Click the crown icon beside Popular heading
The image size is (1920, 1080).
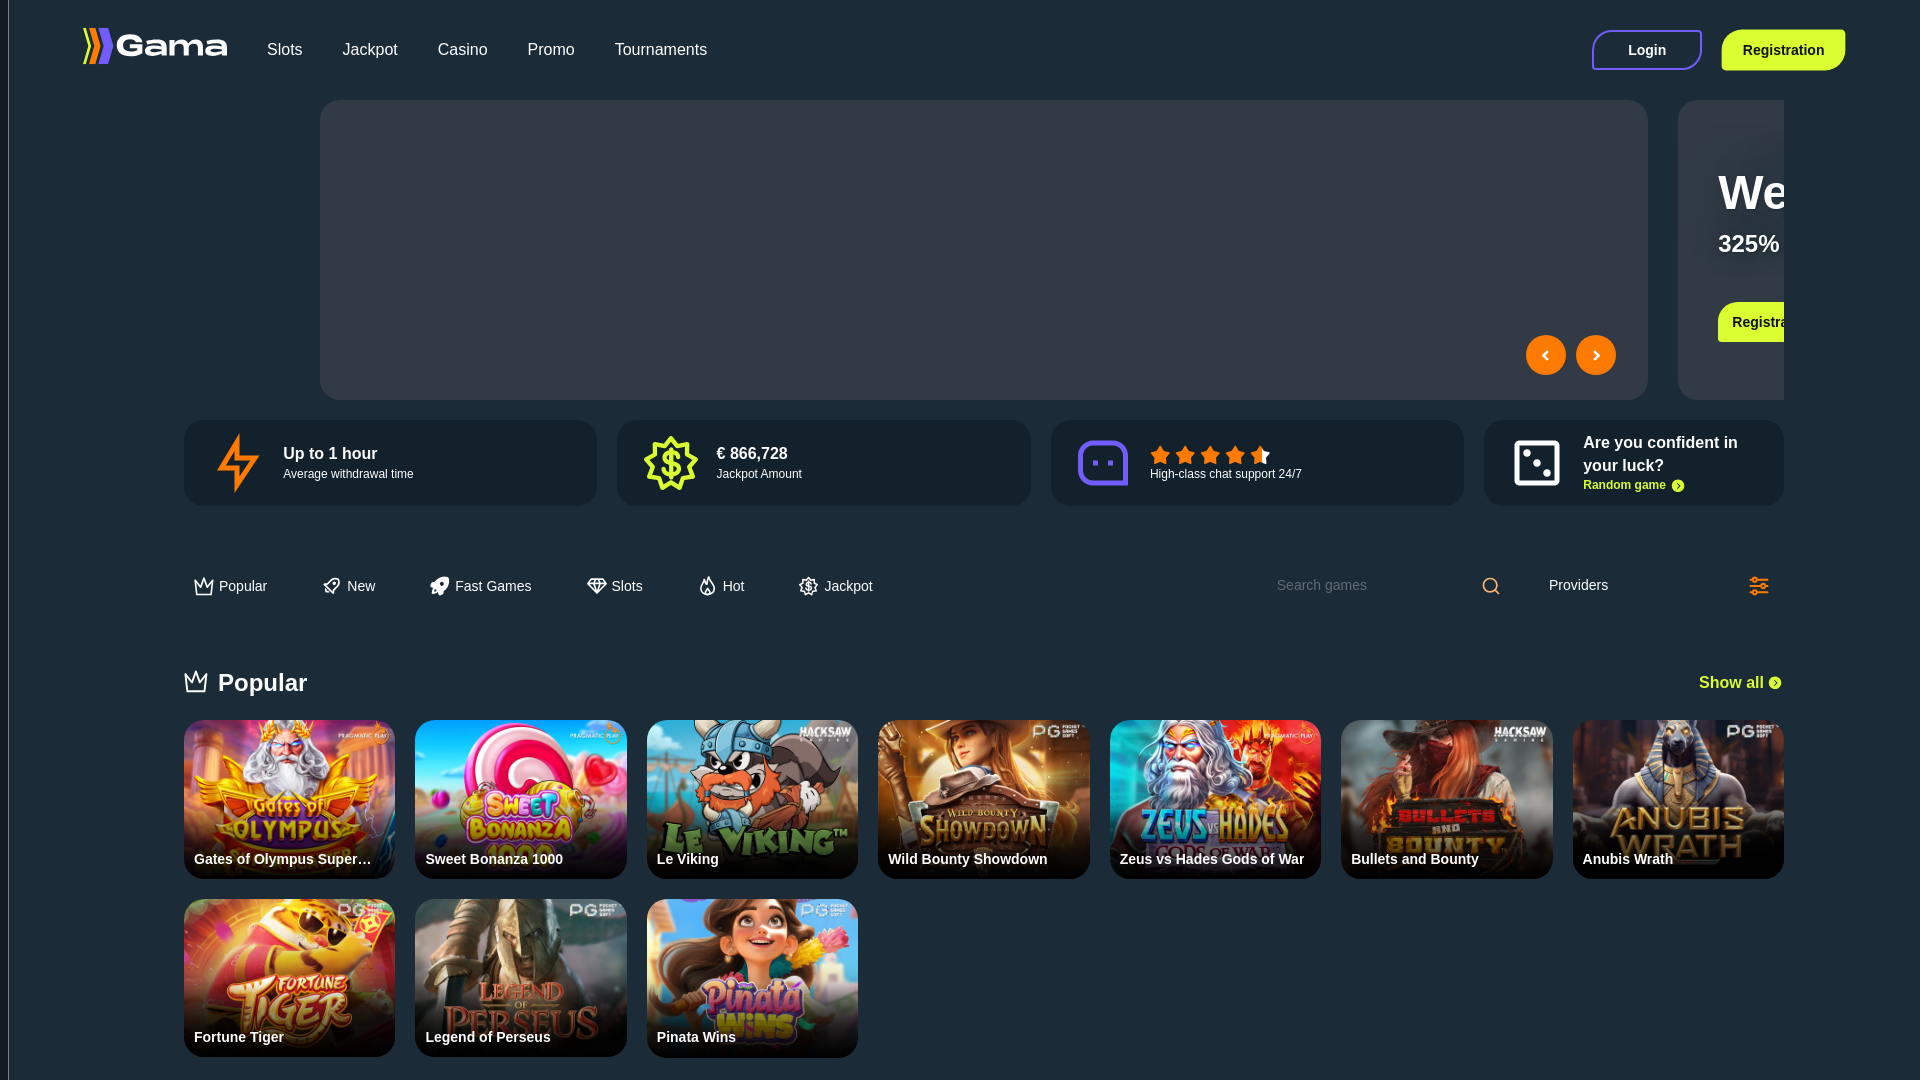point(196,682)
